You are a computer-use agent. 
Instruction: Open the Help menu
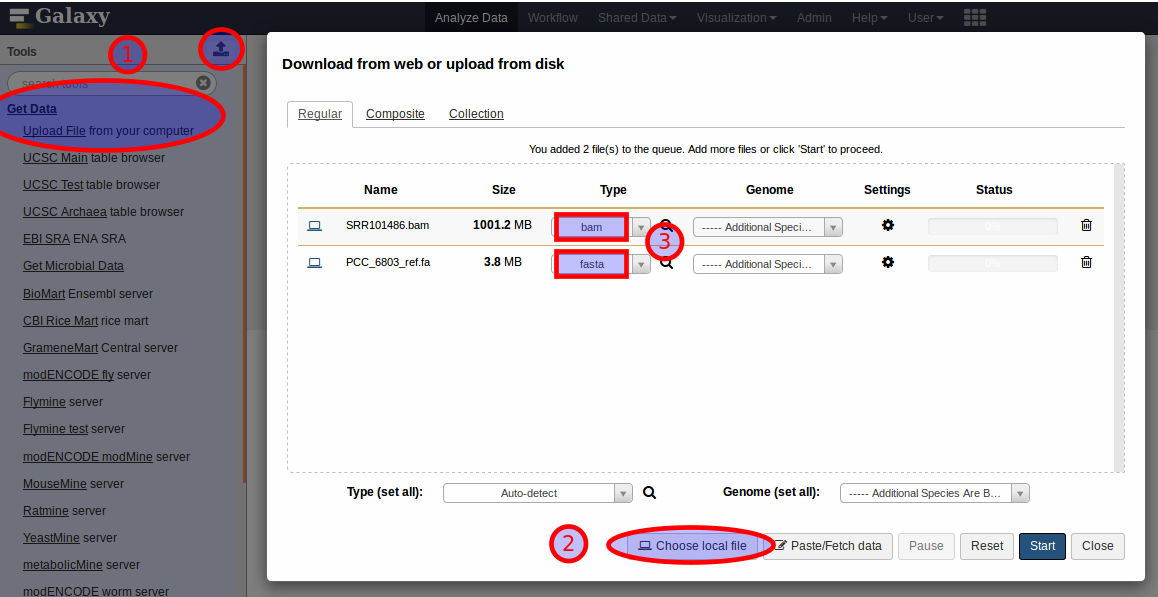point(869,18)
